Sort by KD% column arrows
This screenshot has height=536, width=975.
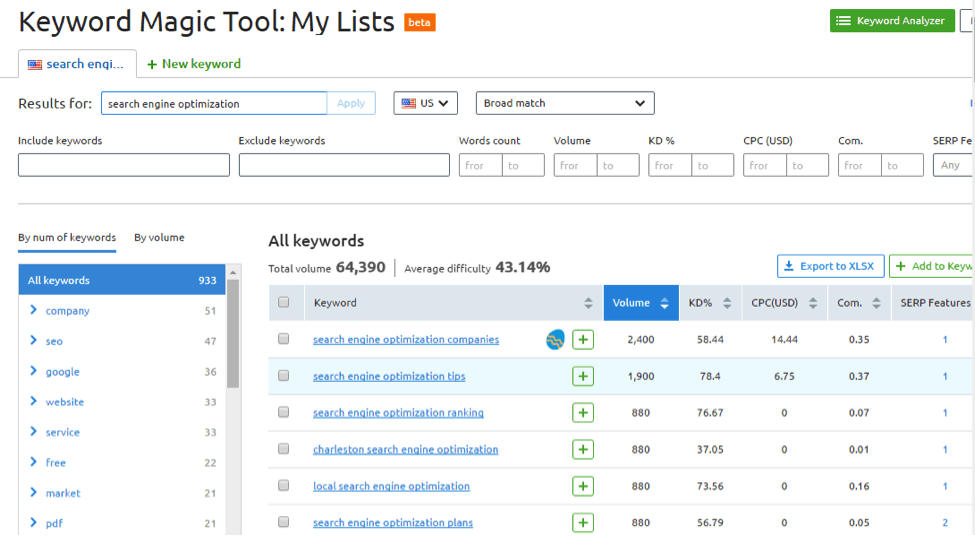tap(727, 303)
